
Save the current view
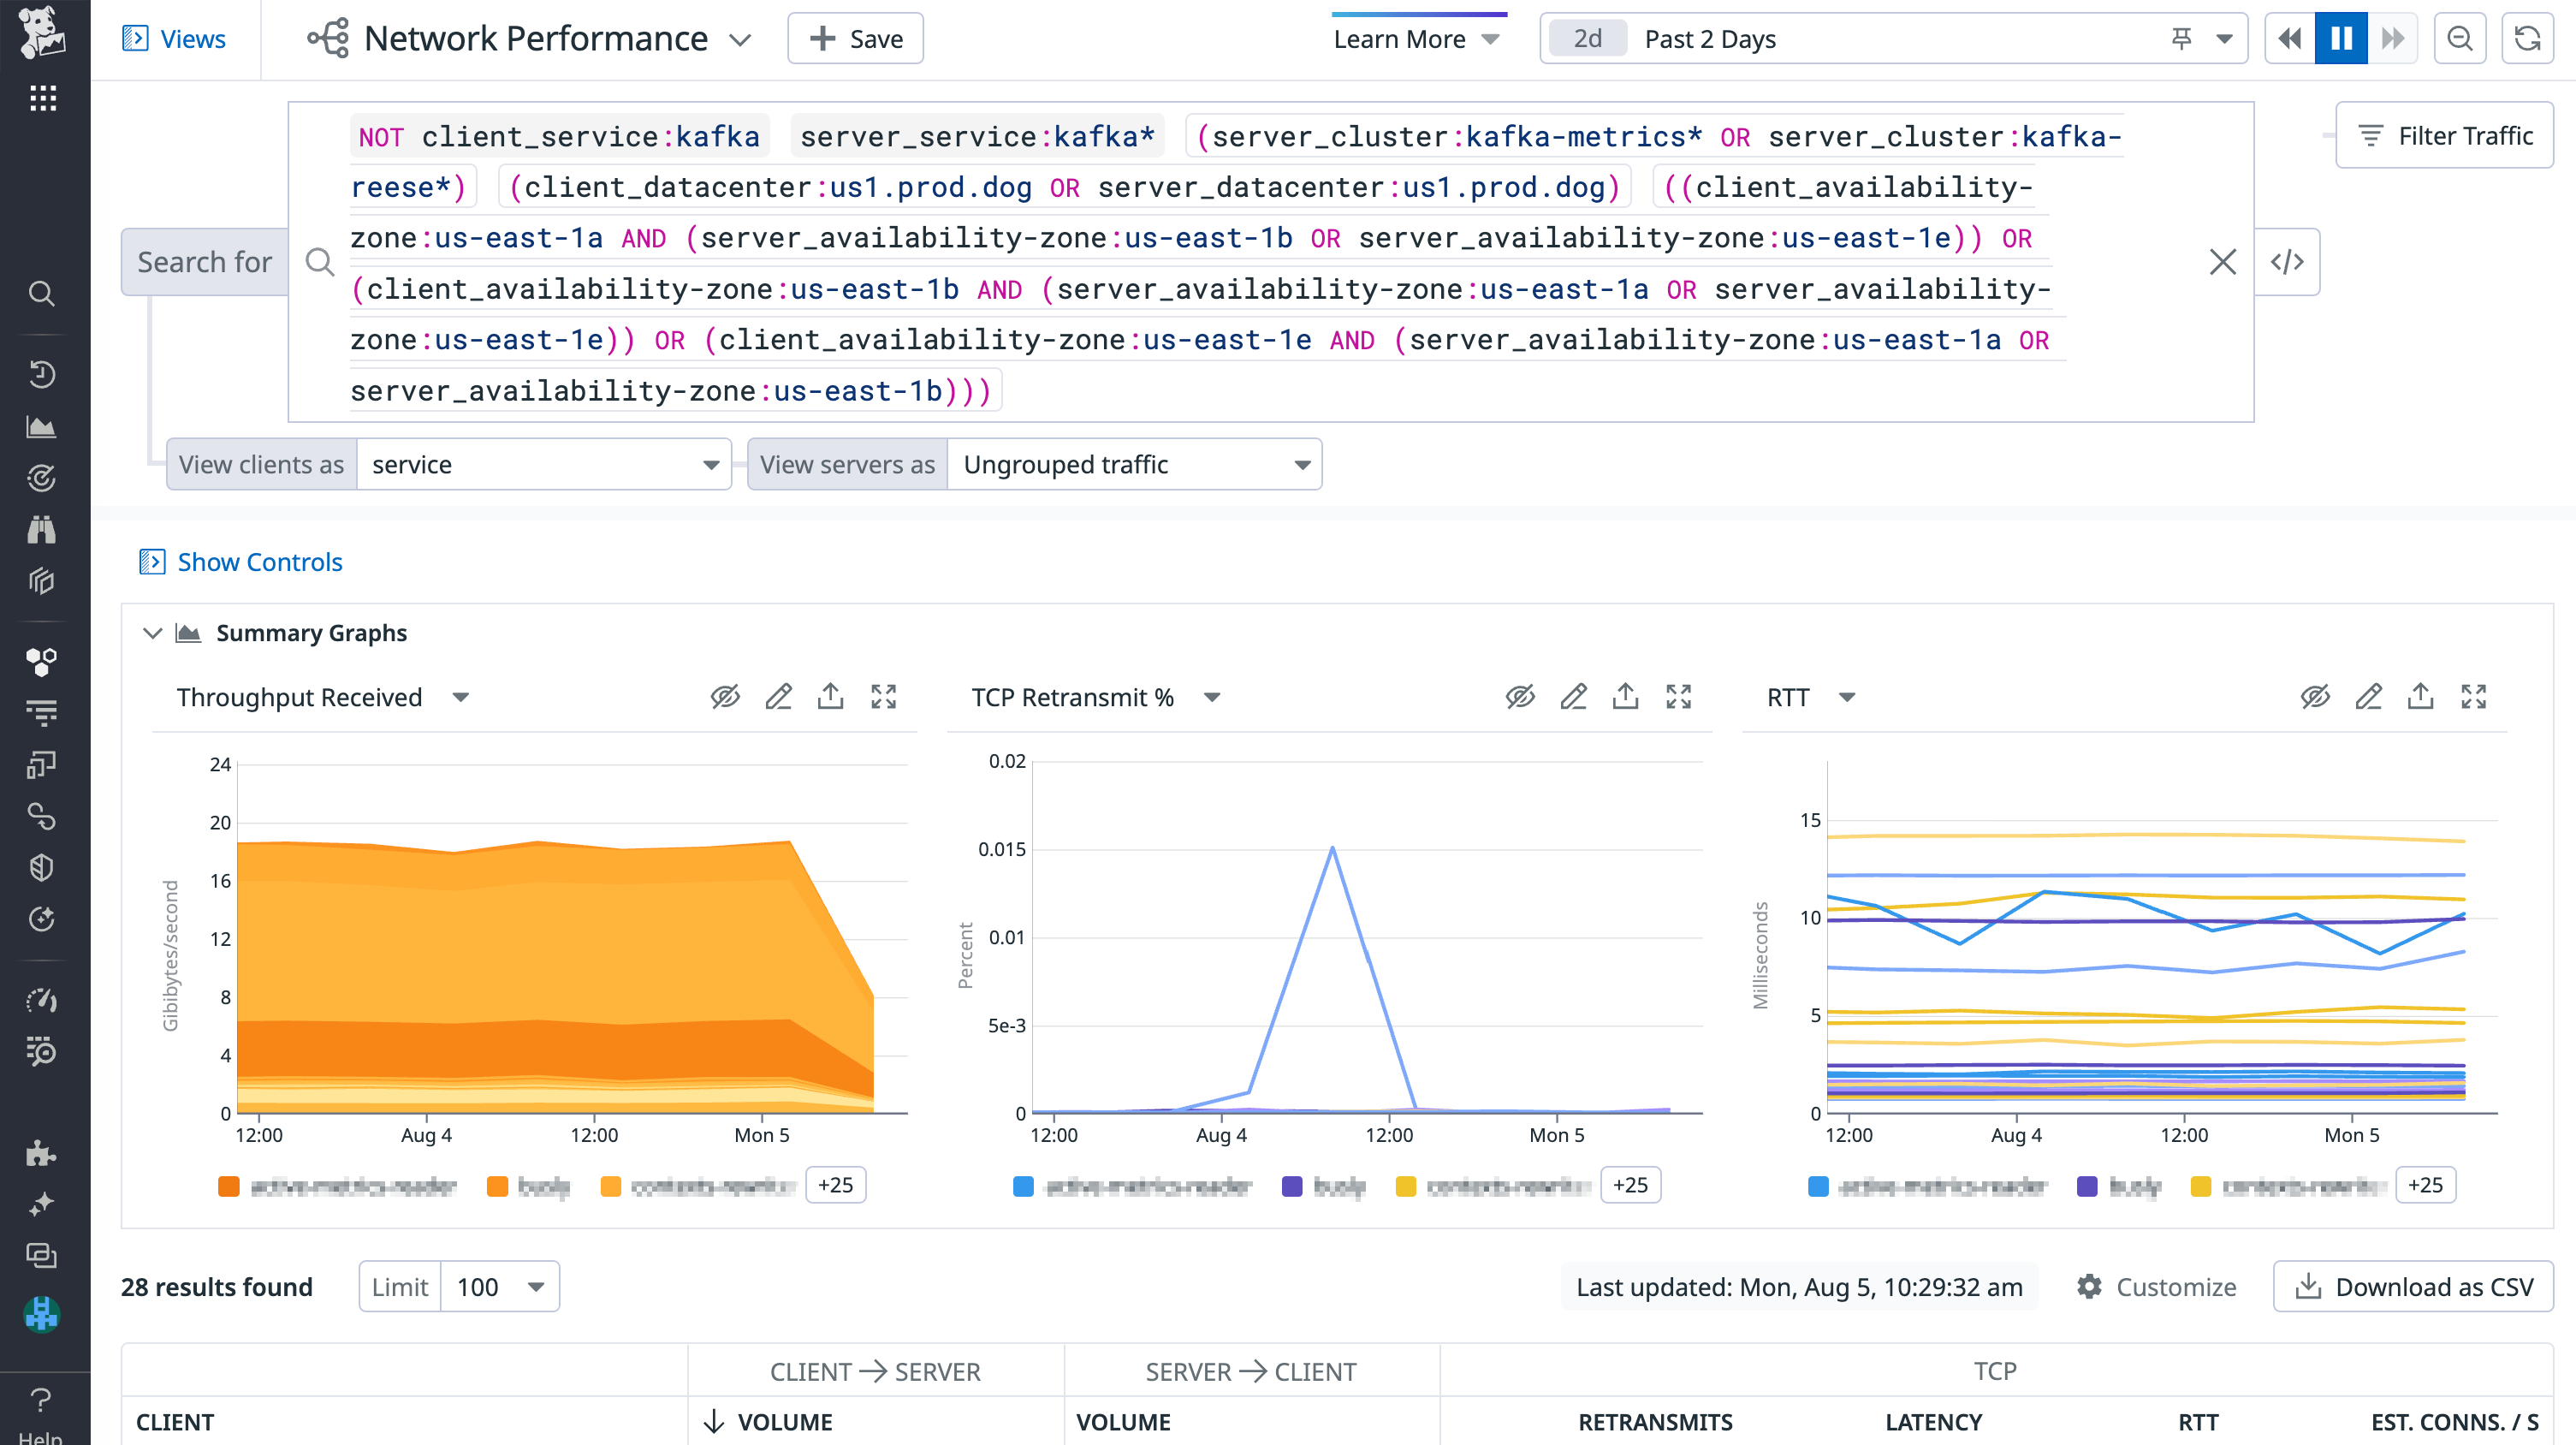pos(855,38)
